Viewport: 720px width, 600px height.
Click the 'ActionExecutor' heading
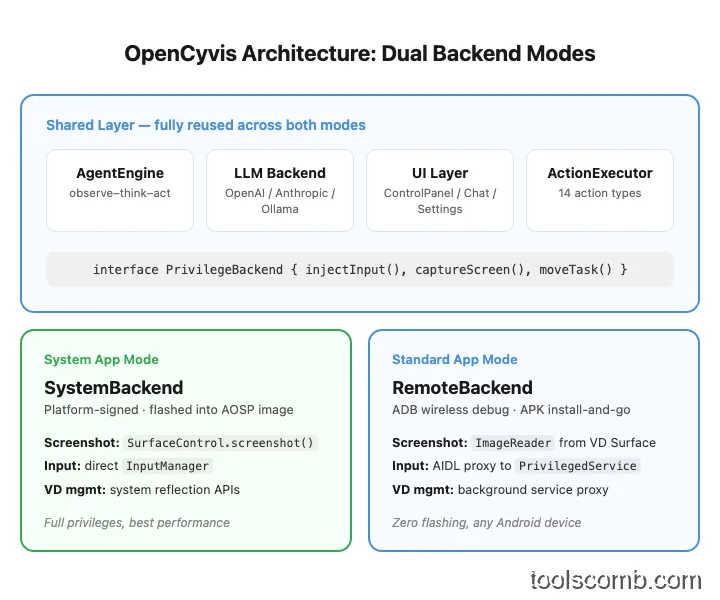[x=600, y=173]
